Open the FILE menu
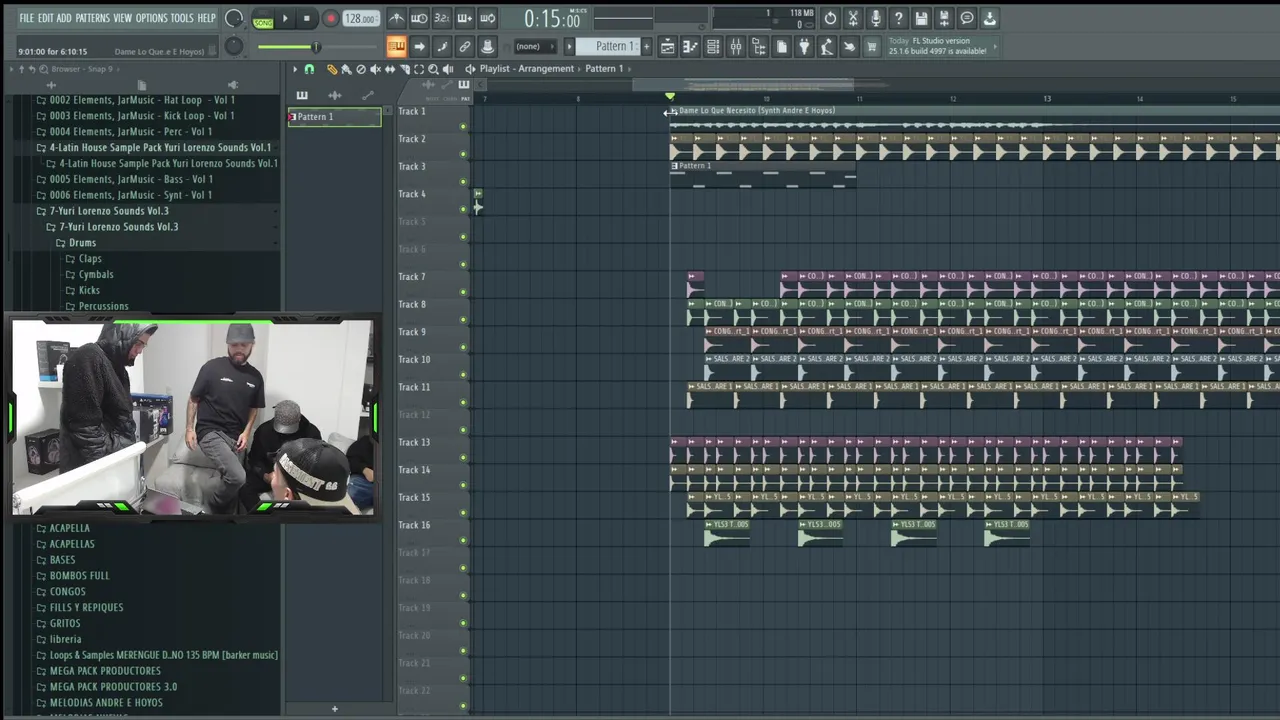Viewport: 1280px width, 720px height. (27, 18)
